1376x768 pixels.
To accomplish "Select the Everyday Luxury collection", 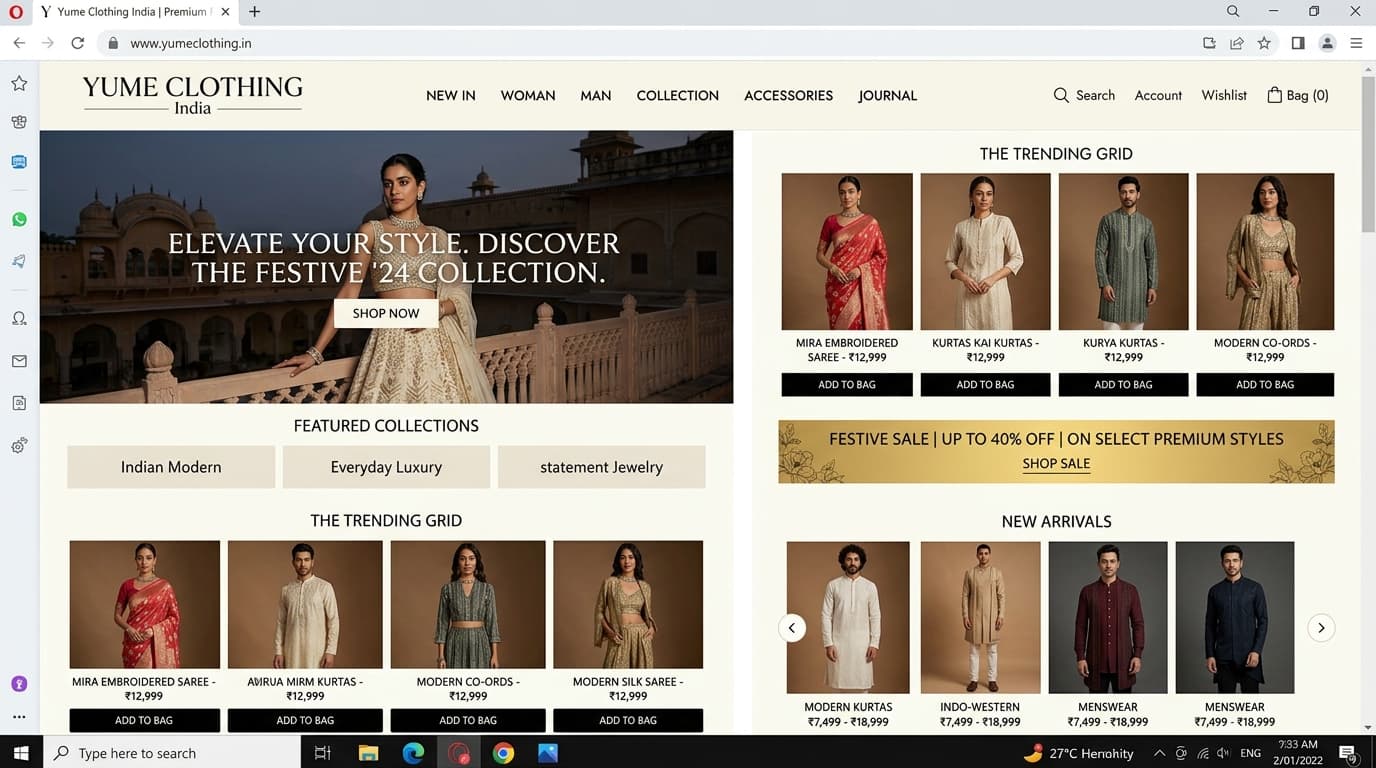I will coord(386,467).
